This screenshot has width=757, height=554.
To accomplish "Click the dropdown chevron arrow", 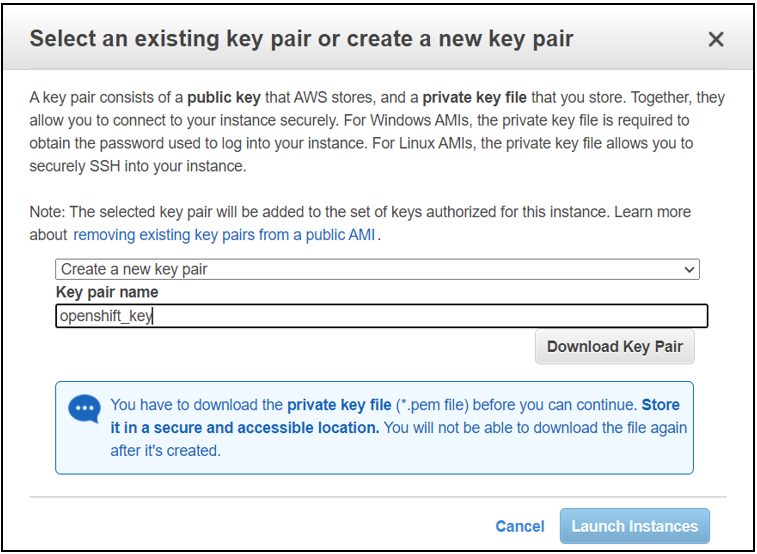I will [x=689, y=269].
